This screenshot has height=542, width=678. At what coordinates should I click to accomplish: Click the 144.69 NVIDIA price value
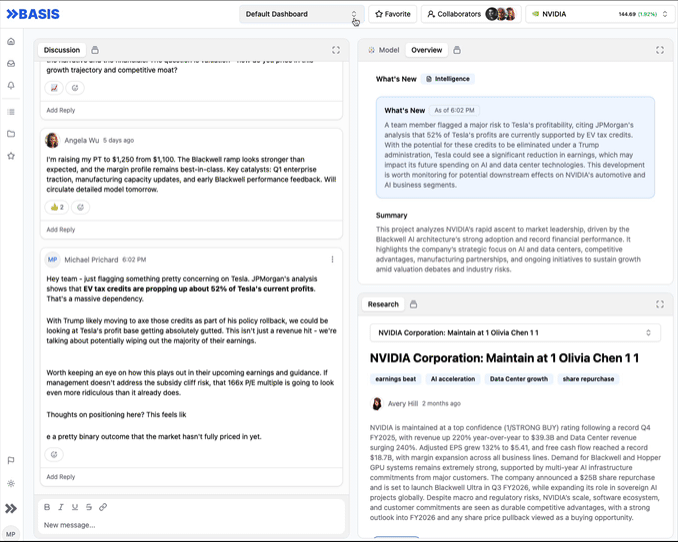pos(627,14)
